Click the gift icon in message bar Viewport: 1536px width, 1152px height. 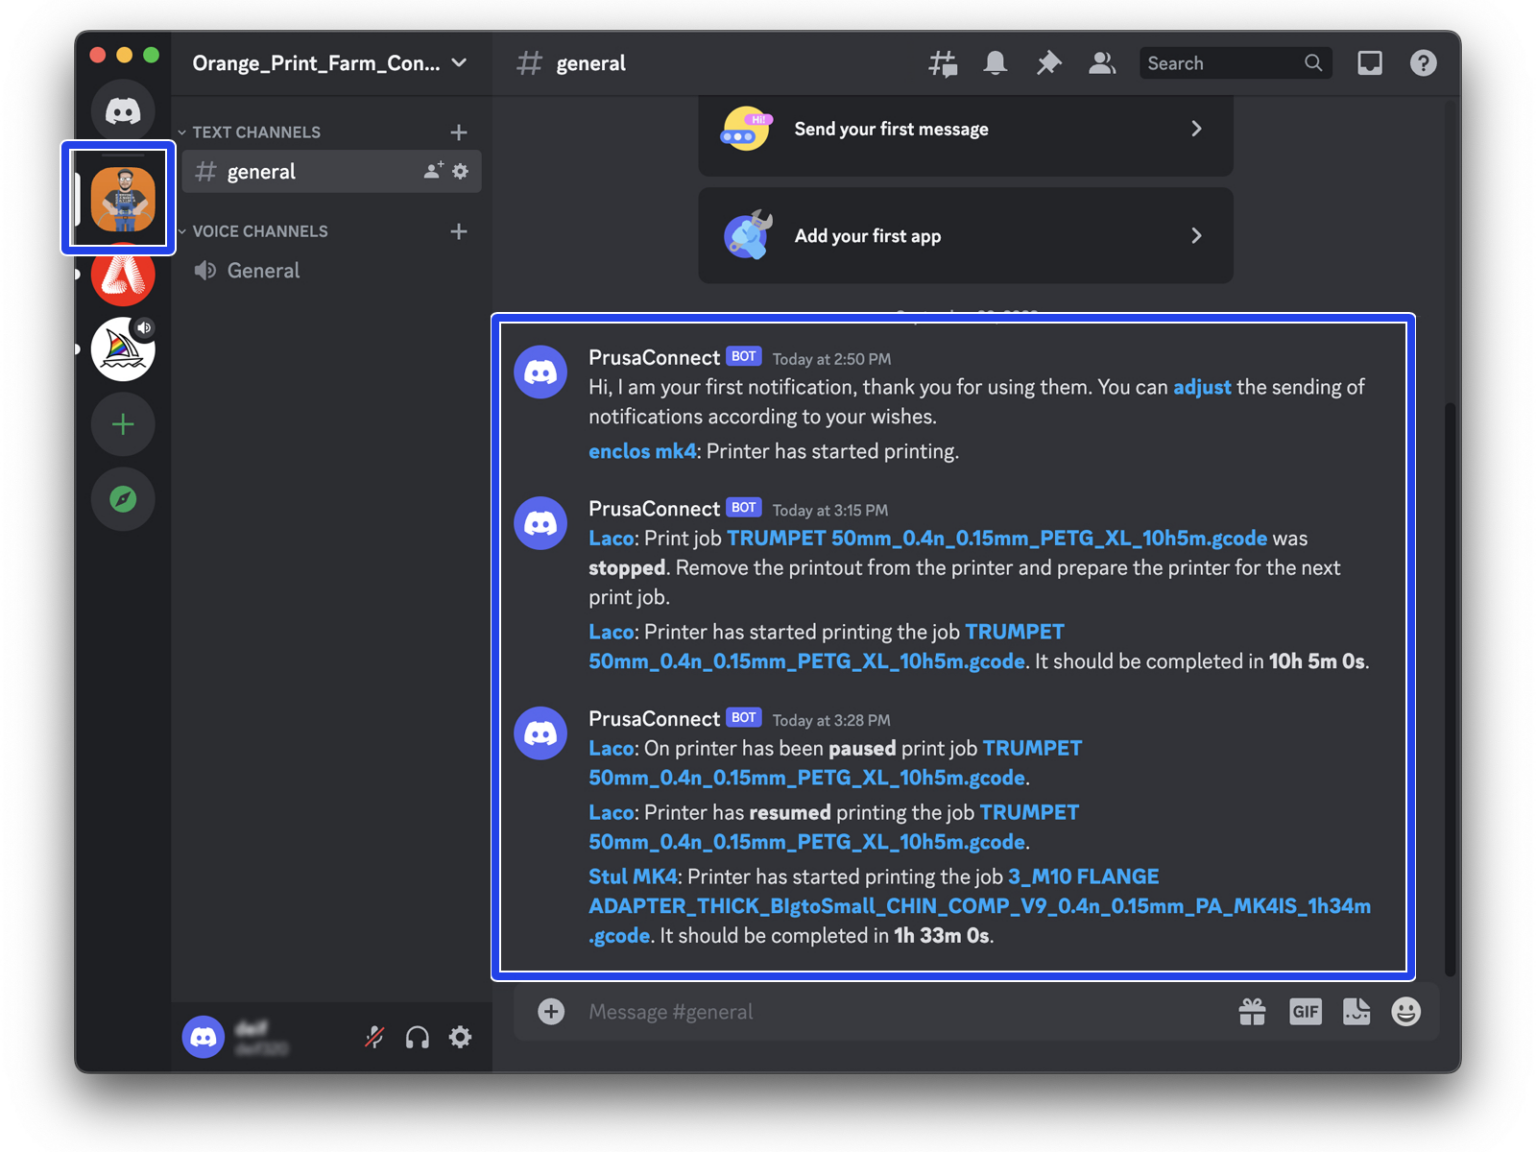1252,1011
